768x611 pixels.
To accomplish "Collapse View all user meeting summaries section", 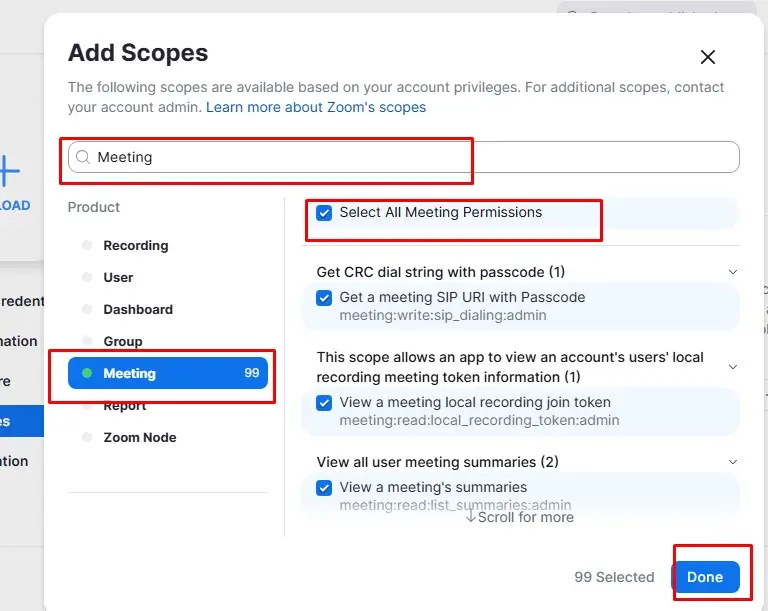I will [x=733, y=462].
